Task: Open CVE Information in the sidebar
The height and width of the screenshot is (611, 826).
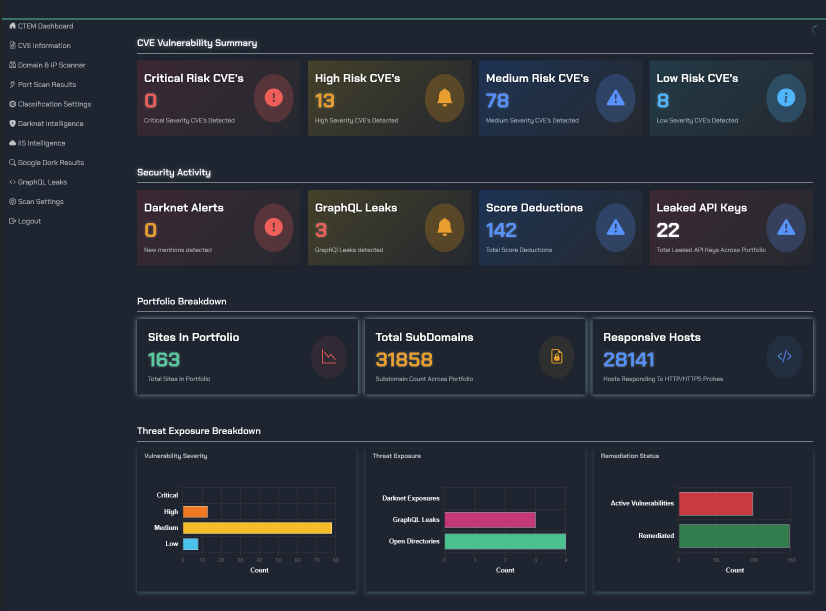Action: tap(44, 46)
